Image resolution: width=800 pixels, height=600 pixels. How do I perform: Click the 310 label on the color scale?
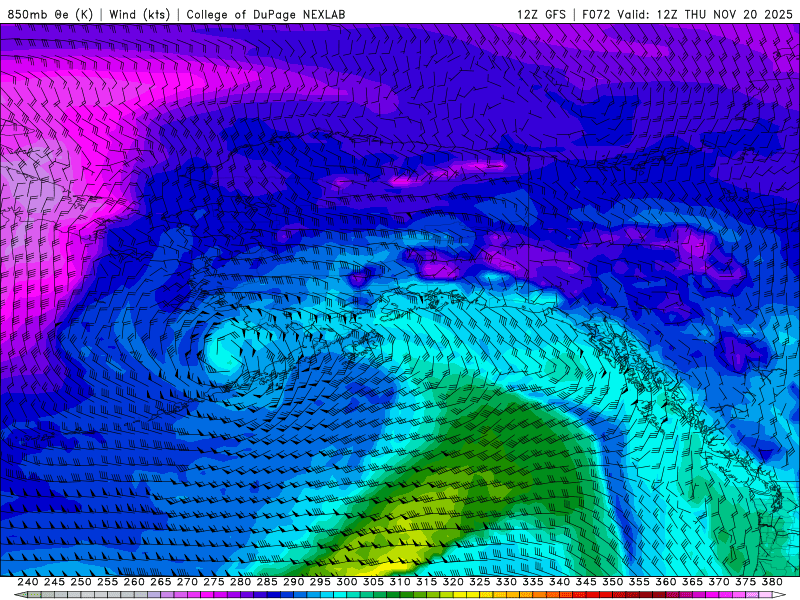point(399,582)
